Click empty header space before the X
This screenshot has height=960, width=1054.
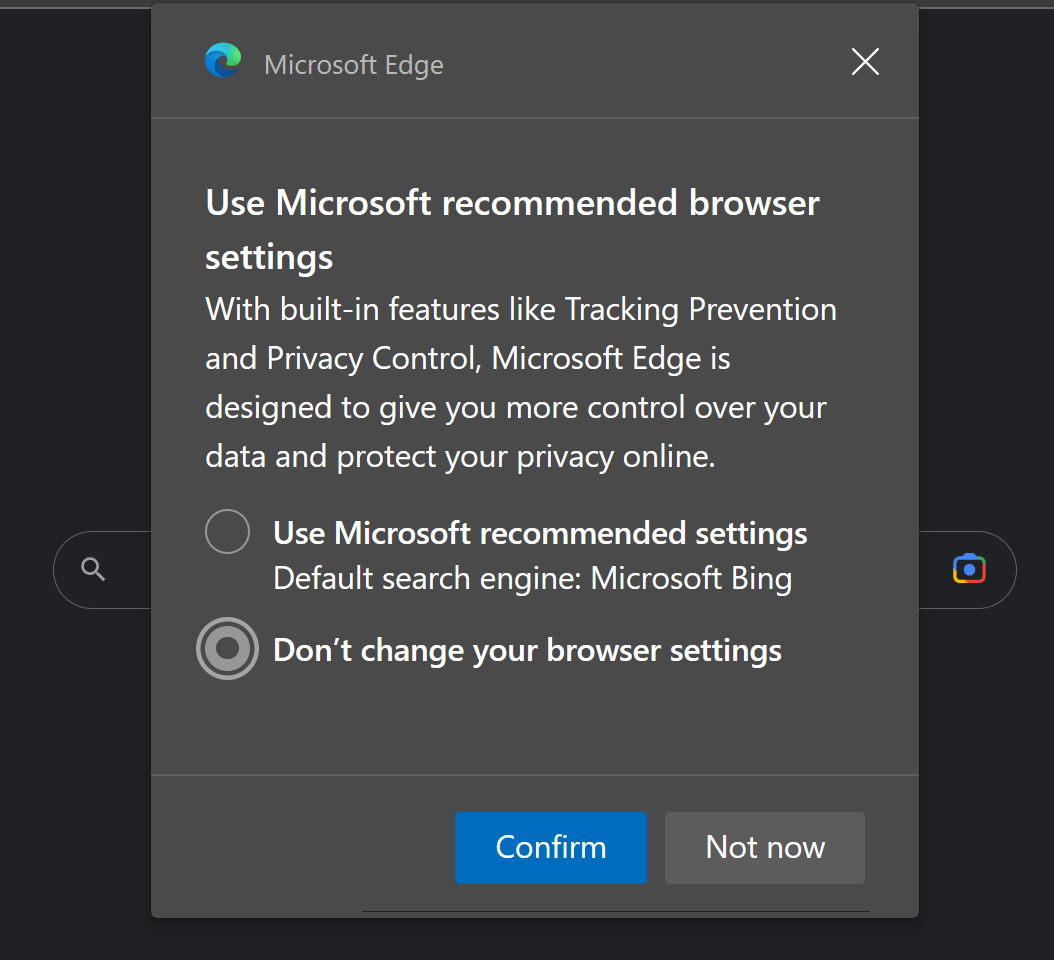click(x=645, y=62)
